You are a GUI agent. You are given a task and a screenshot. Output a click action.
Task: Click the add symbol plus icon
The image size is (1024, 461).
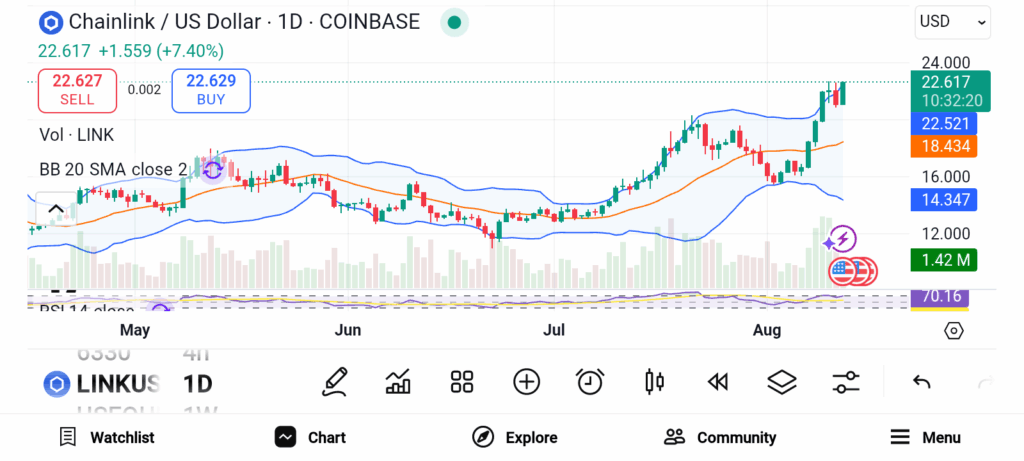(526, 381)
